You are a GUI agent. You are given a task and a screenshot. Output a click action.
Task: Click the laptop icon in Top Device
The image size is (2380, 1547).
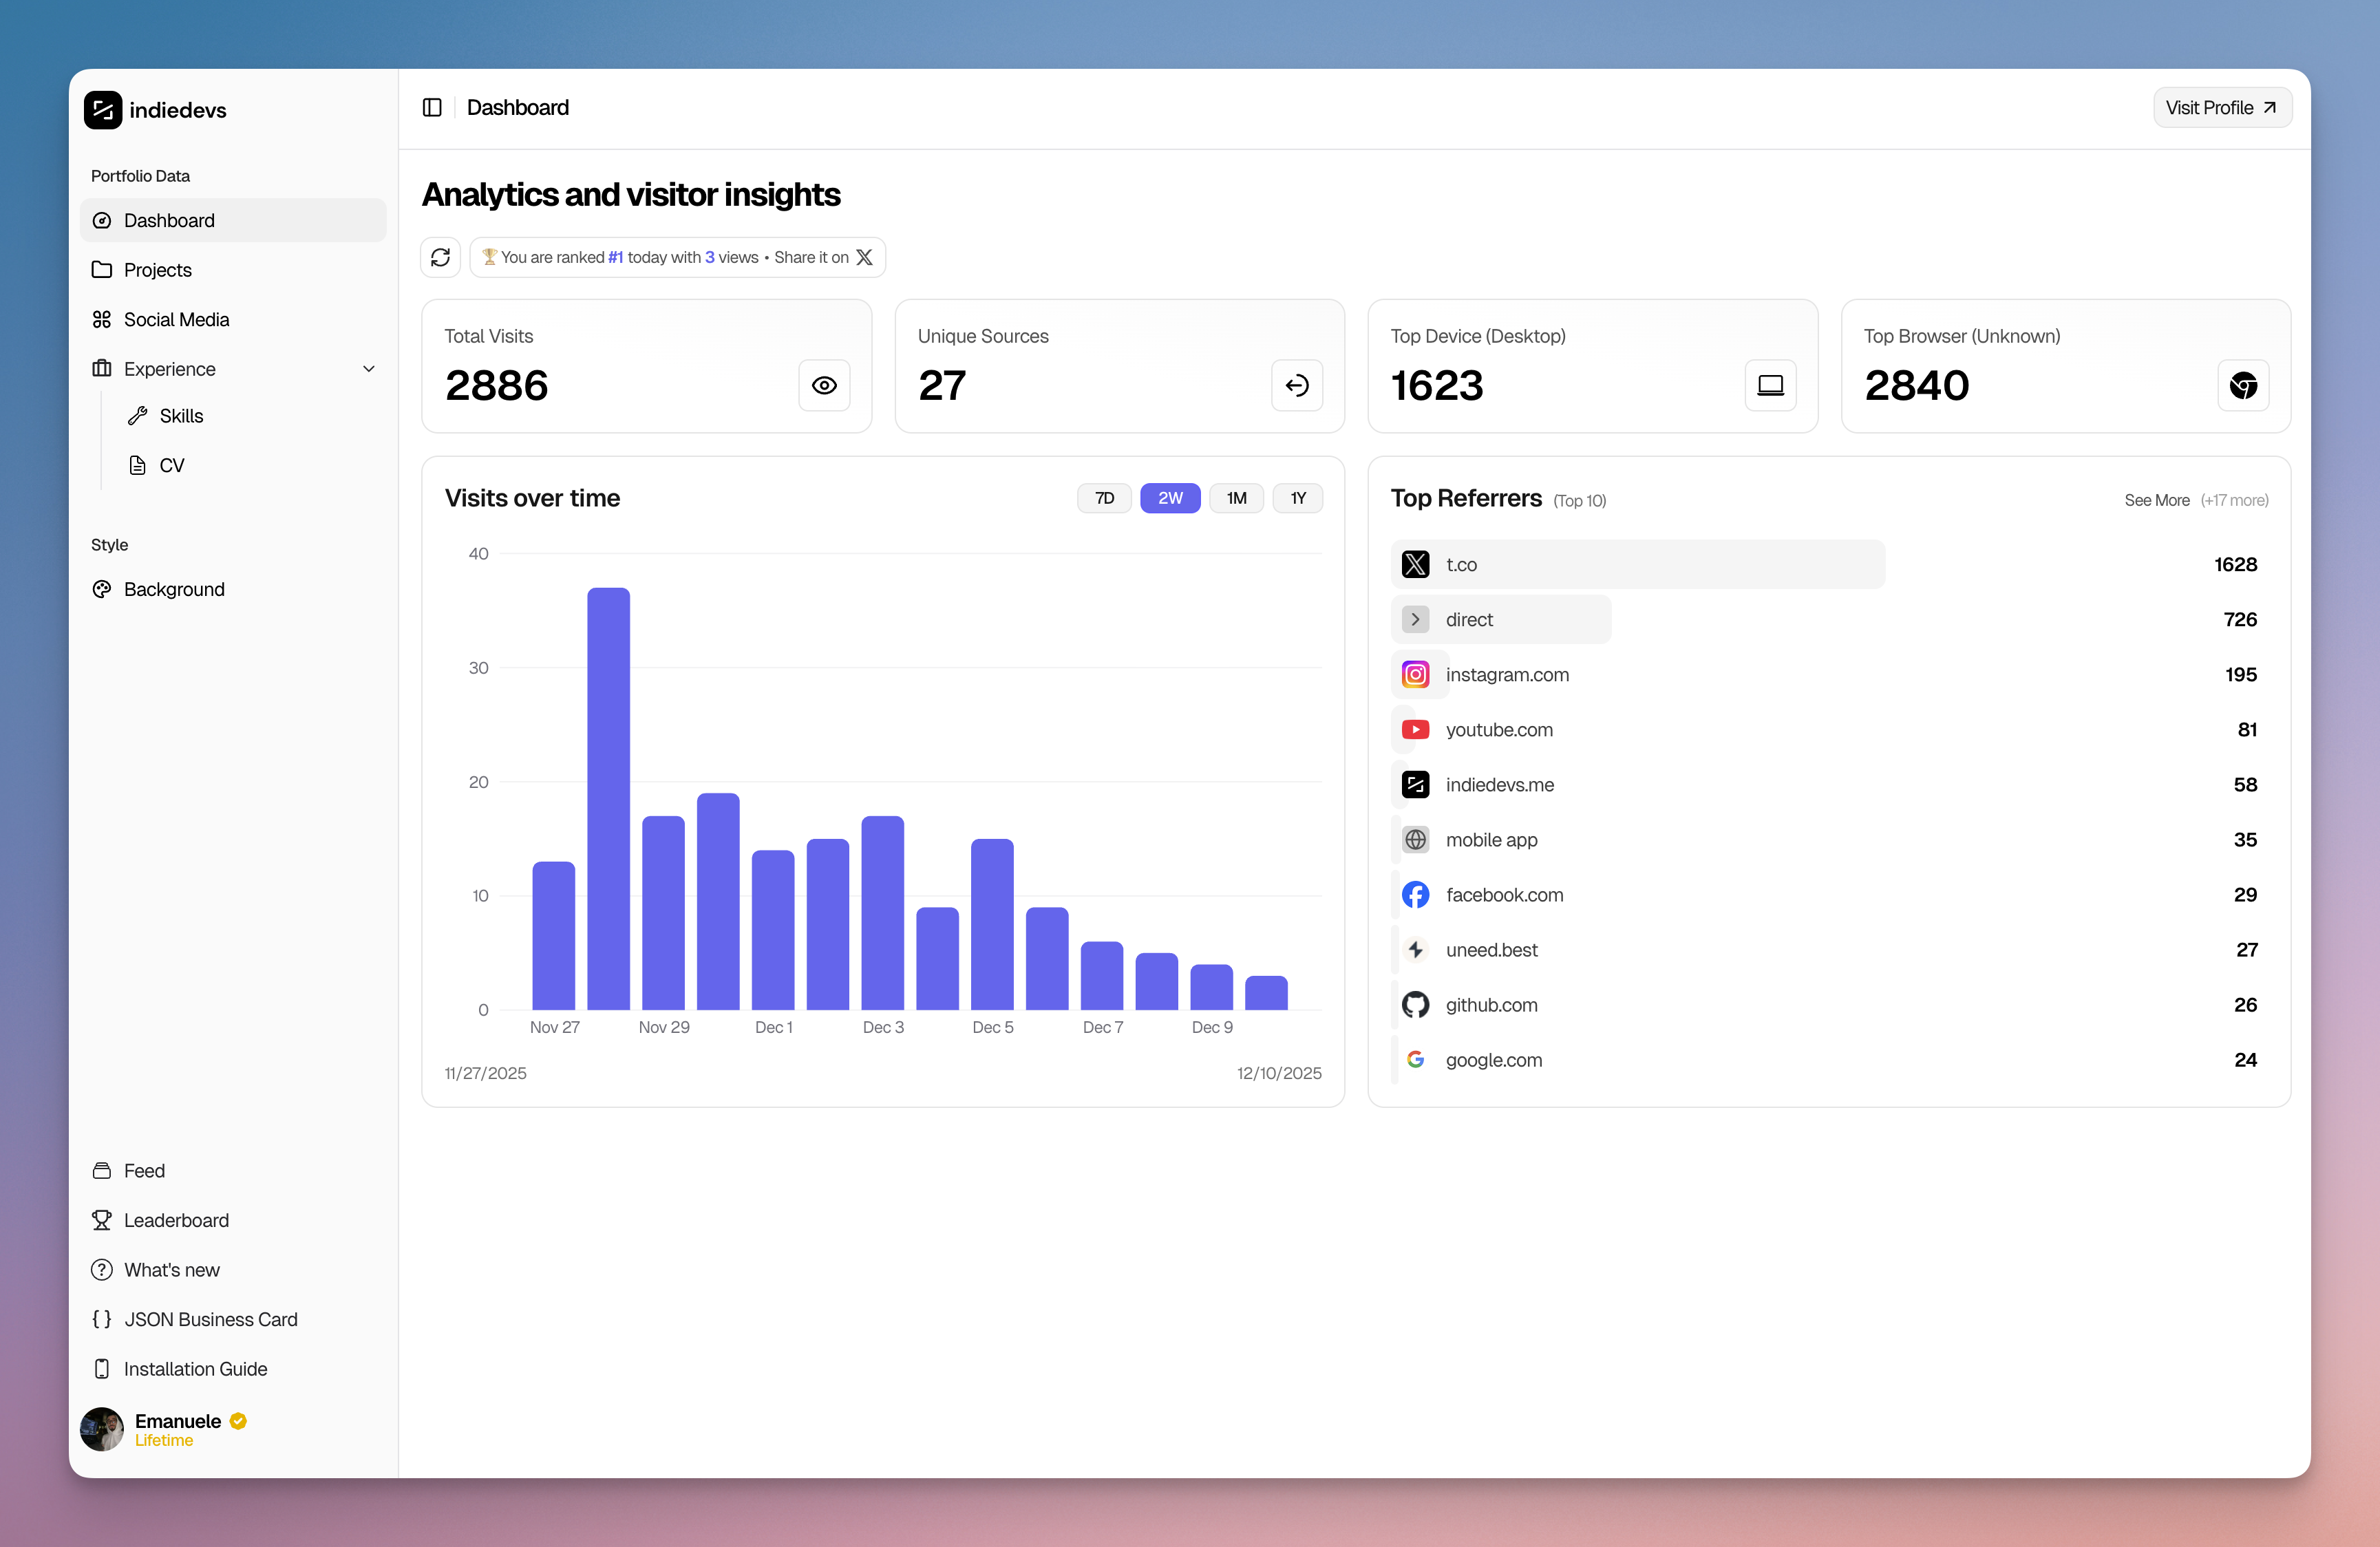[1770, 385]
